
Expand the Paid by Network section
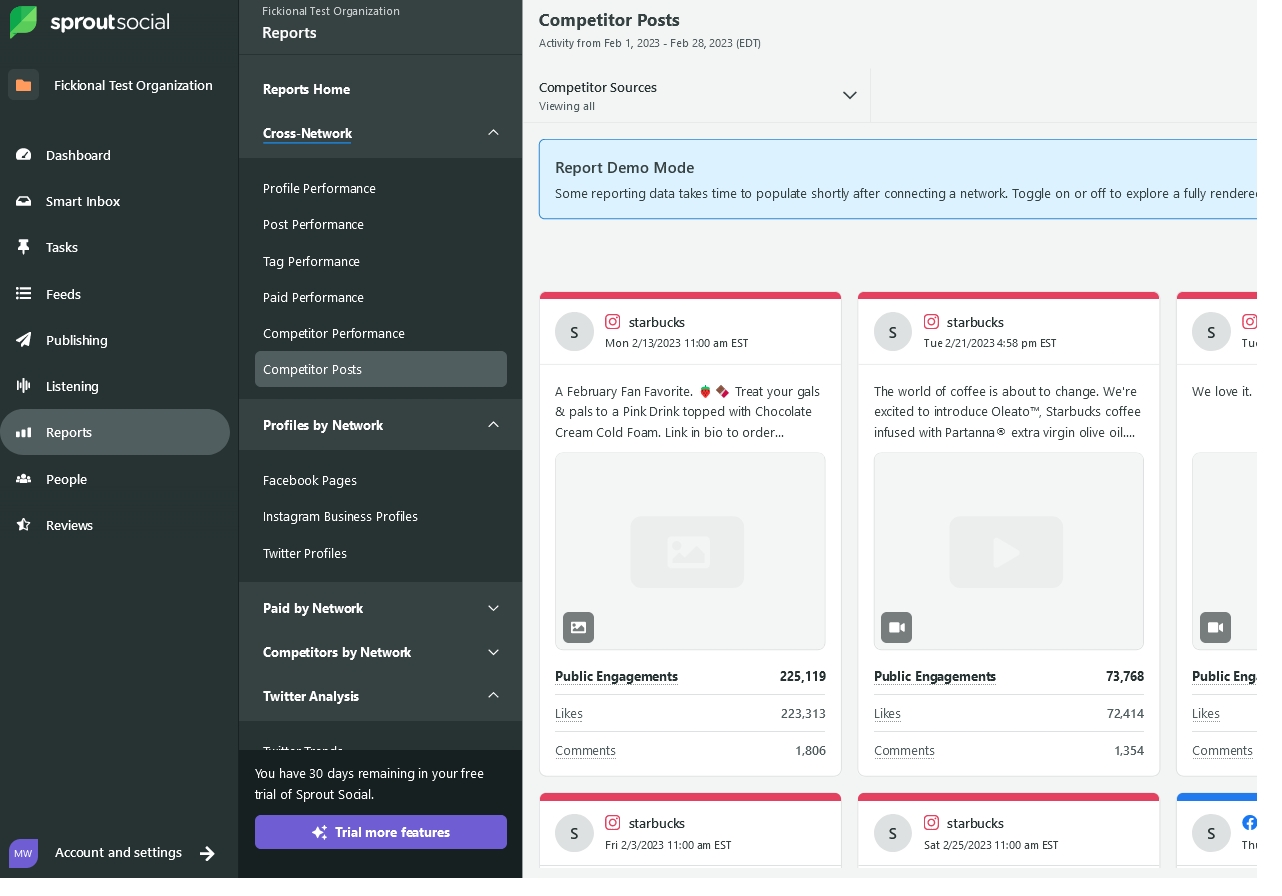click(493, 608)
